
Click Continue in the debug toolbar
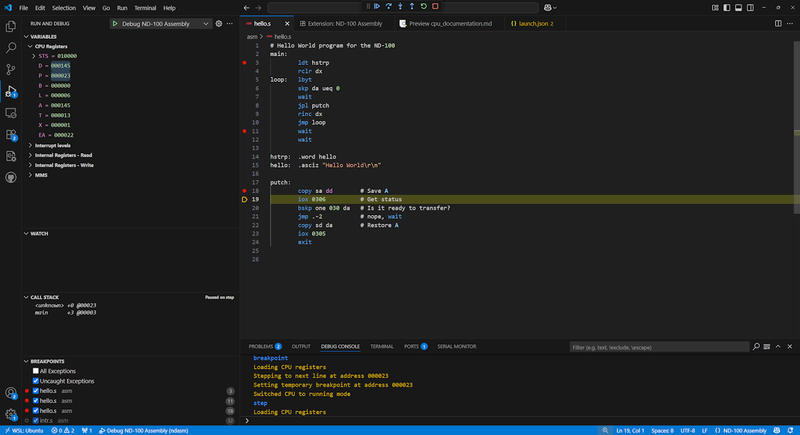pyautogui.click(x=377, y=7)
